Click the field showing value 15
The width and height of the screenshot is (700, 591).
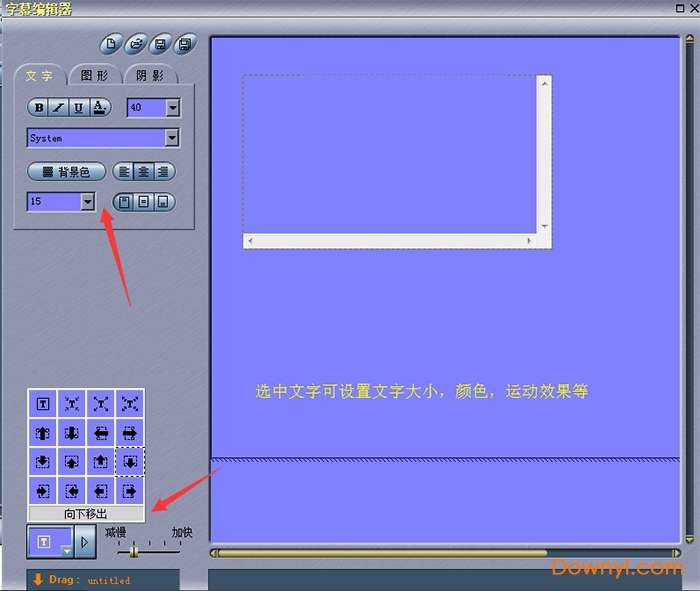click(x=54, y=202)
